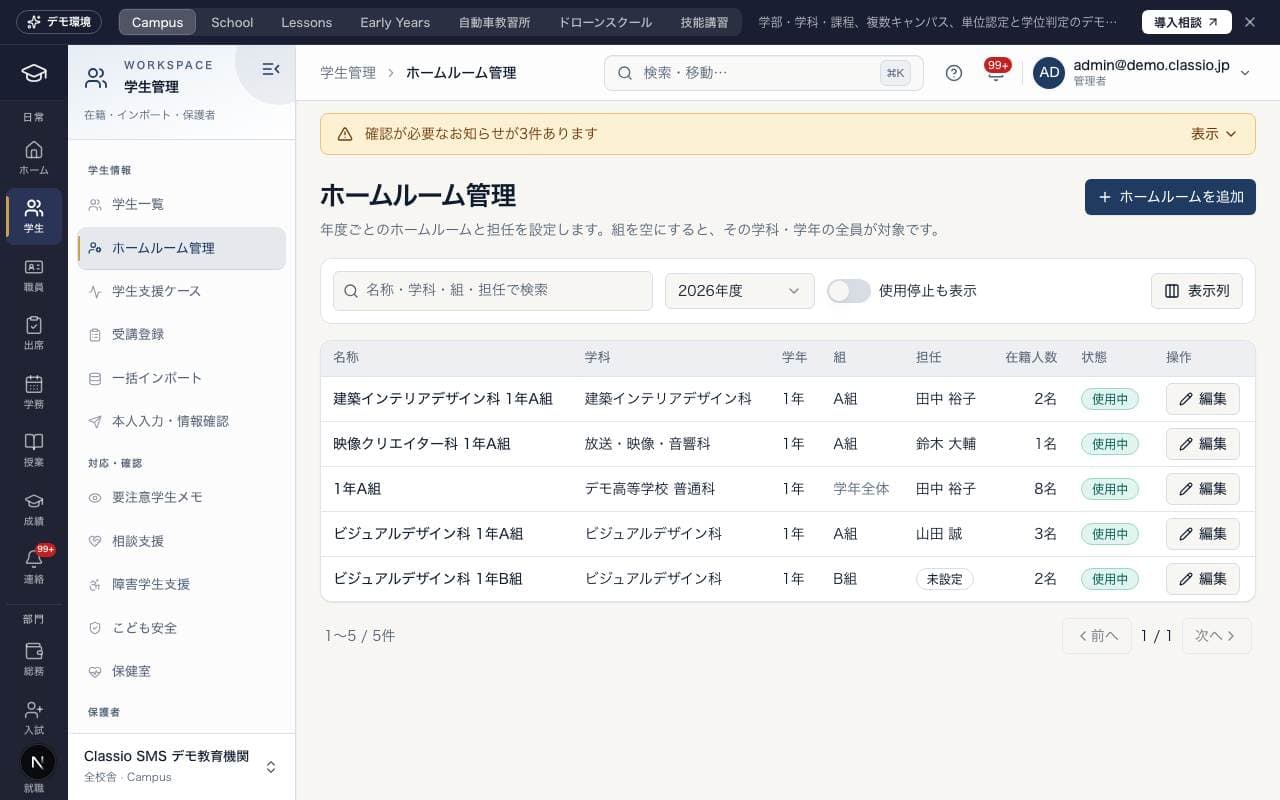
Task: Switch to the Early Years tab
Action: (395, 22)
